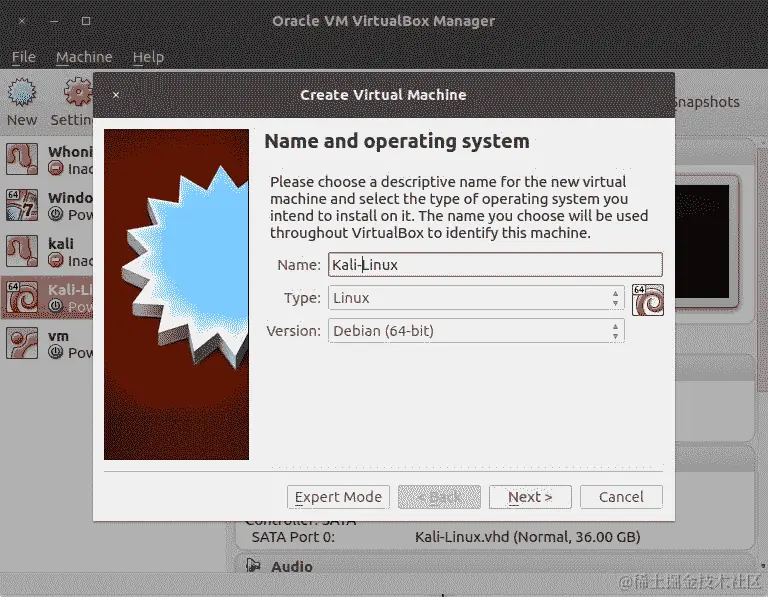Click the Windows powered off status icon
This screenshot has height=597, width=768.
[56, 215]
